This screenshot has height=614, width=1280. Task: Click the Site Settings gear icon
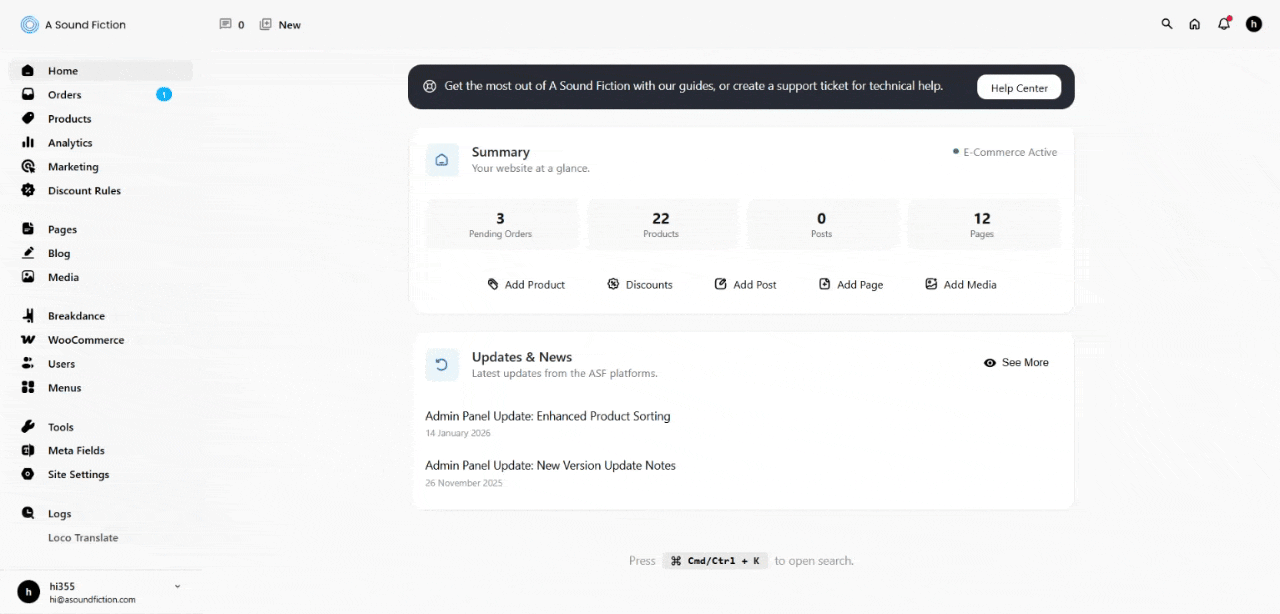point(28,474)
